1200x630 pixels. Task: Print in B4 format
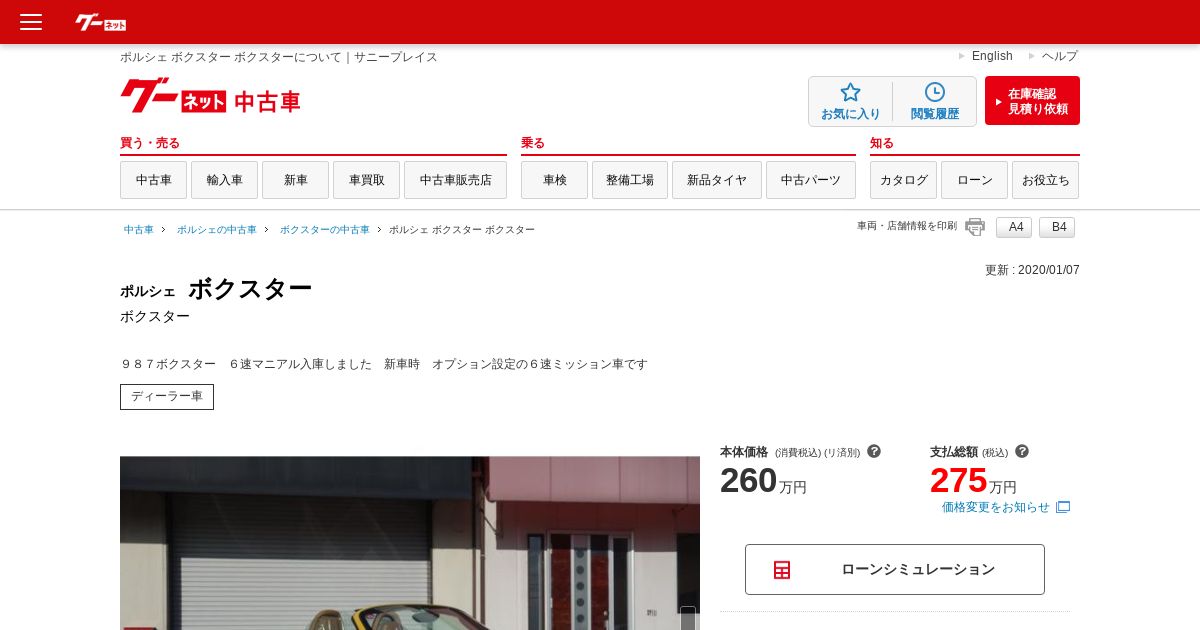pyautogui.click(x=1057, y=227)
